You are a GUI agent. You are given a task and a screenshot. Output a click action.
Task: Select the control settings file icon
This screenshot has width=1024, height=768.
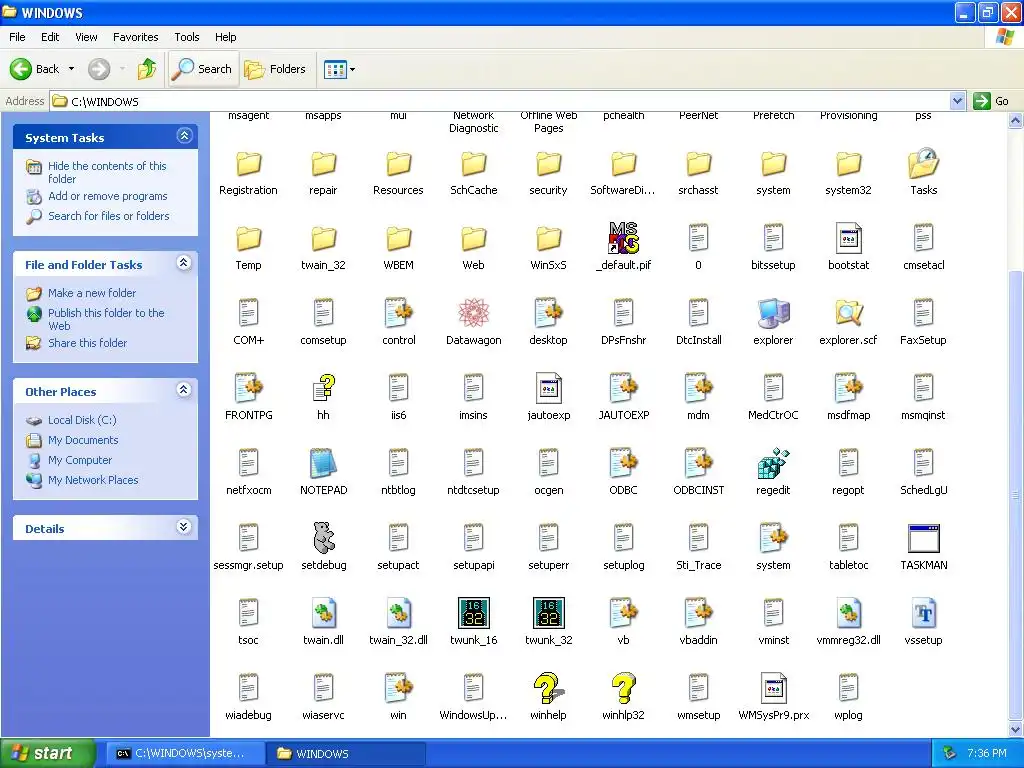[x=399, y=313]
